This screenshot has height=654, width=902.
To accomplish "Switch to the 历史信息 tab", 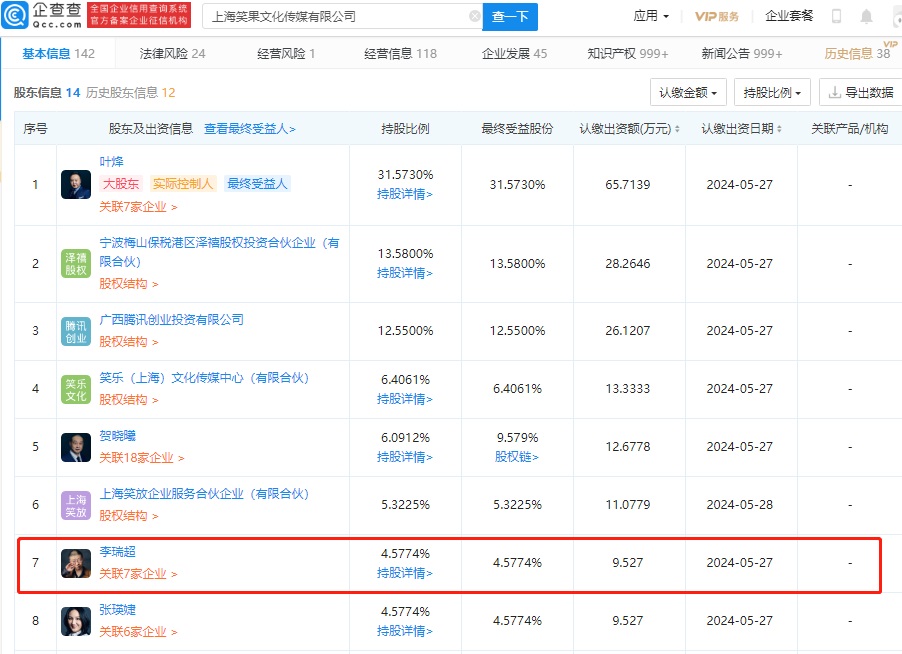I will [857, 53].
